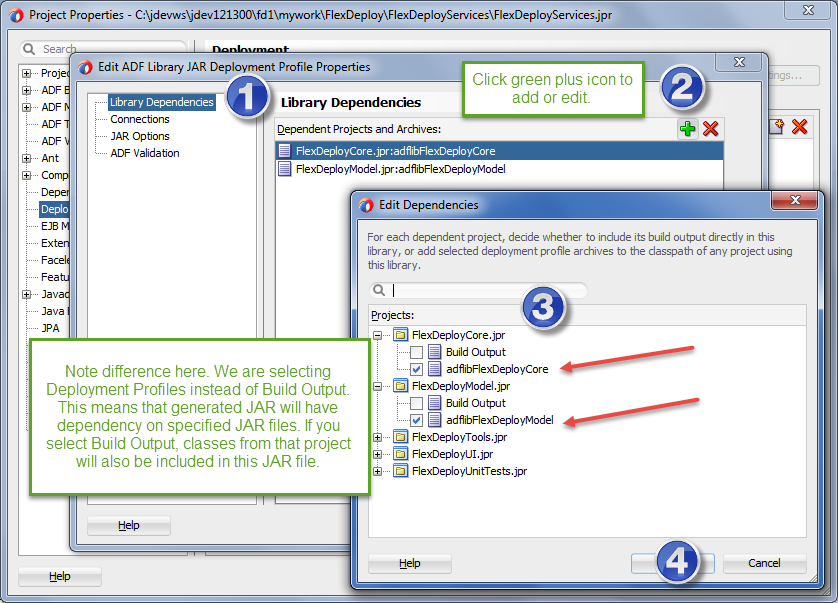
Task: Close Edit ADF Library JAR dialog
Action: tap(739, 62)
